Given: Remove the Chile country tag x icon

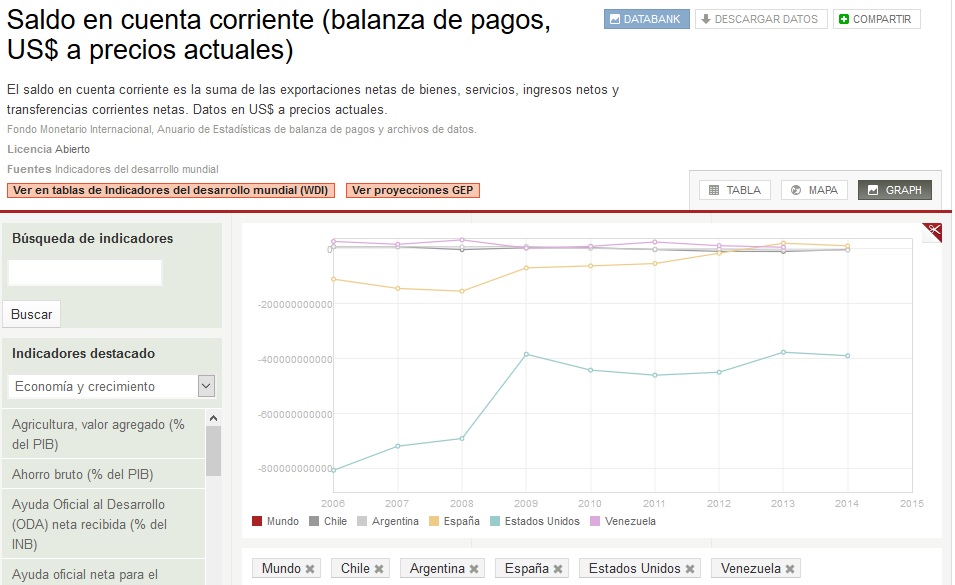Looking at the screenshot, I should (379, 569).
